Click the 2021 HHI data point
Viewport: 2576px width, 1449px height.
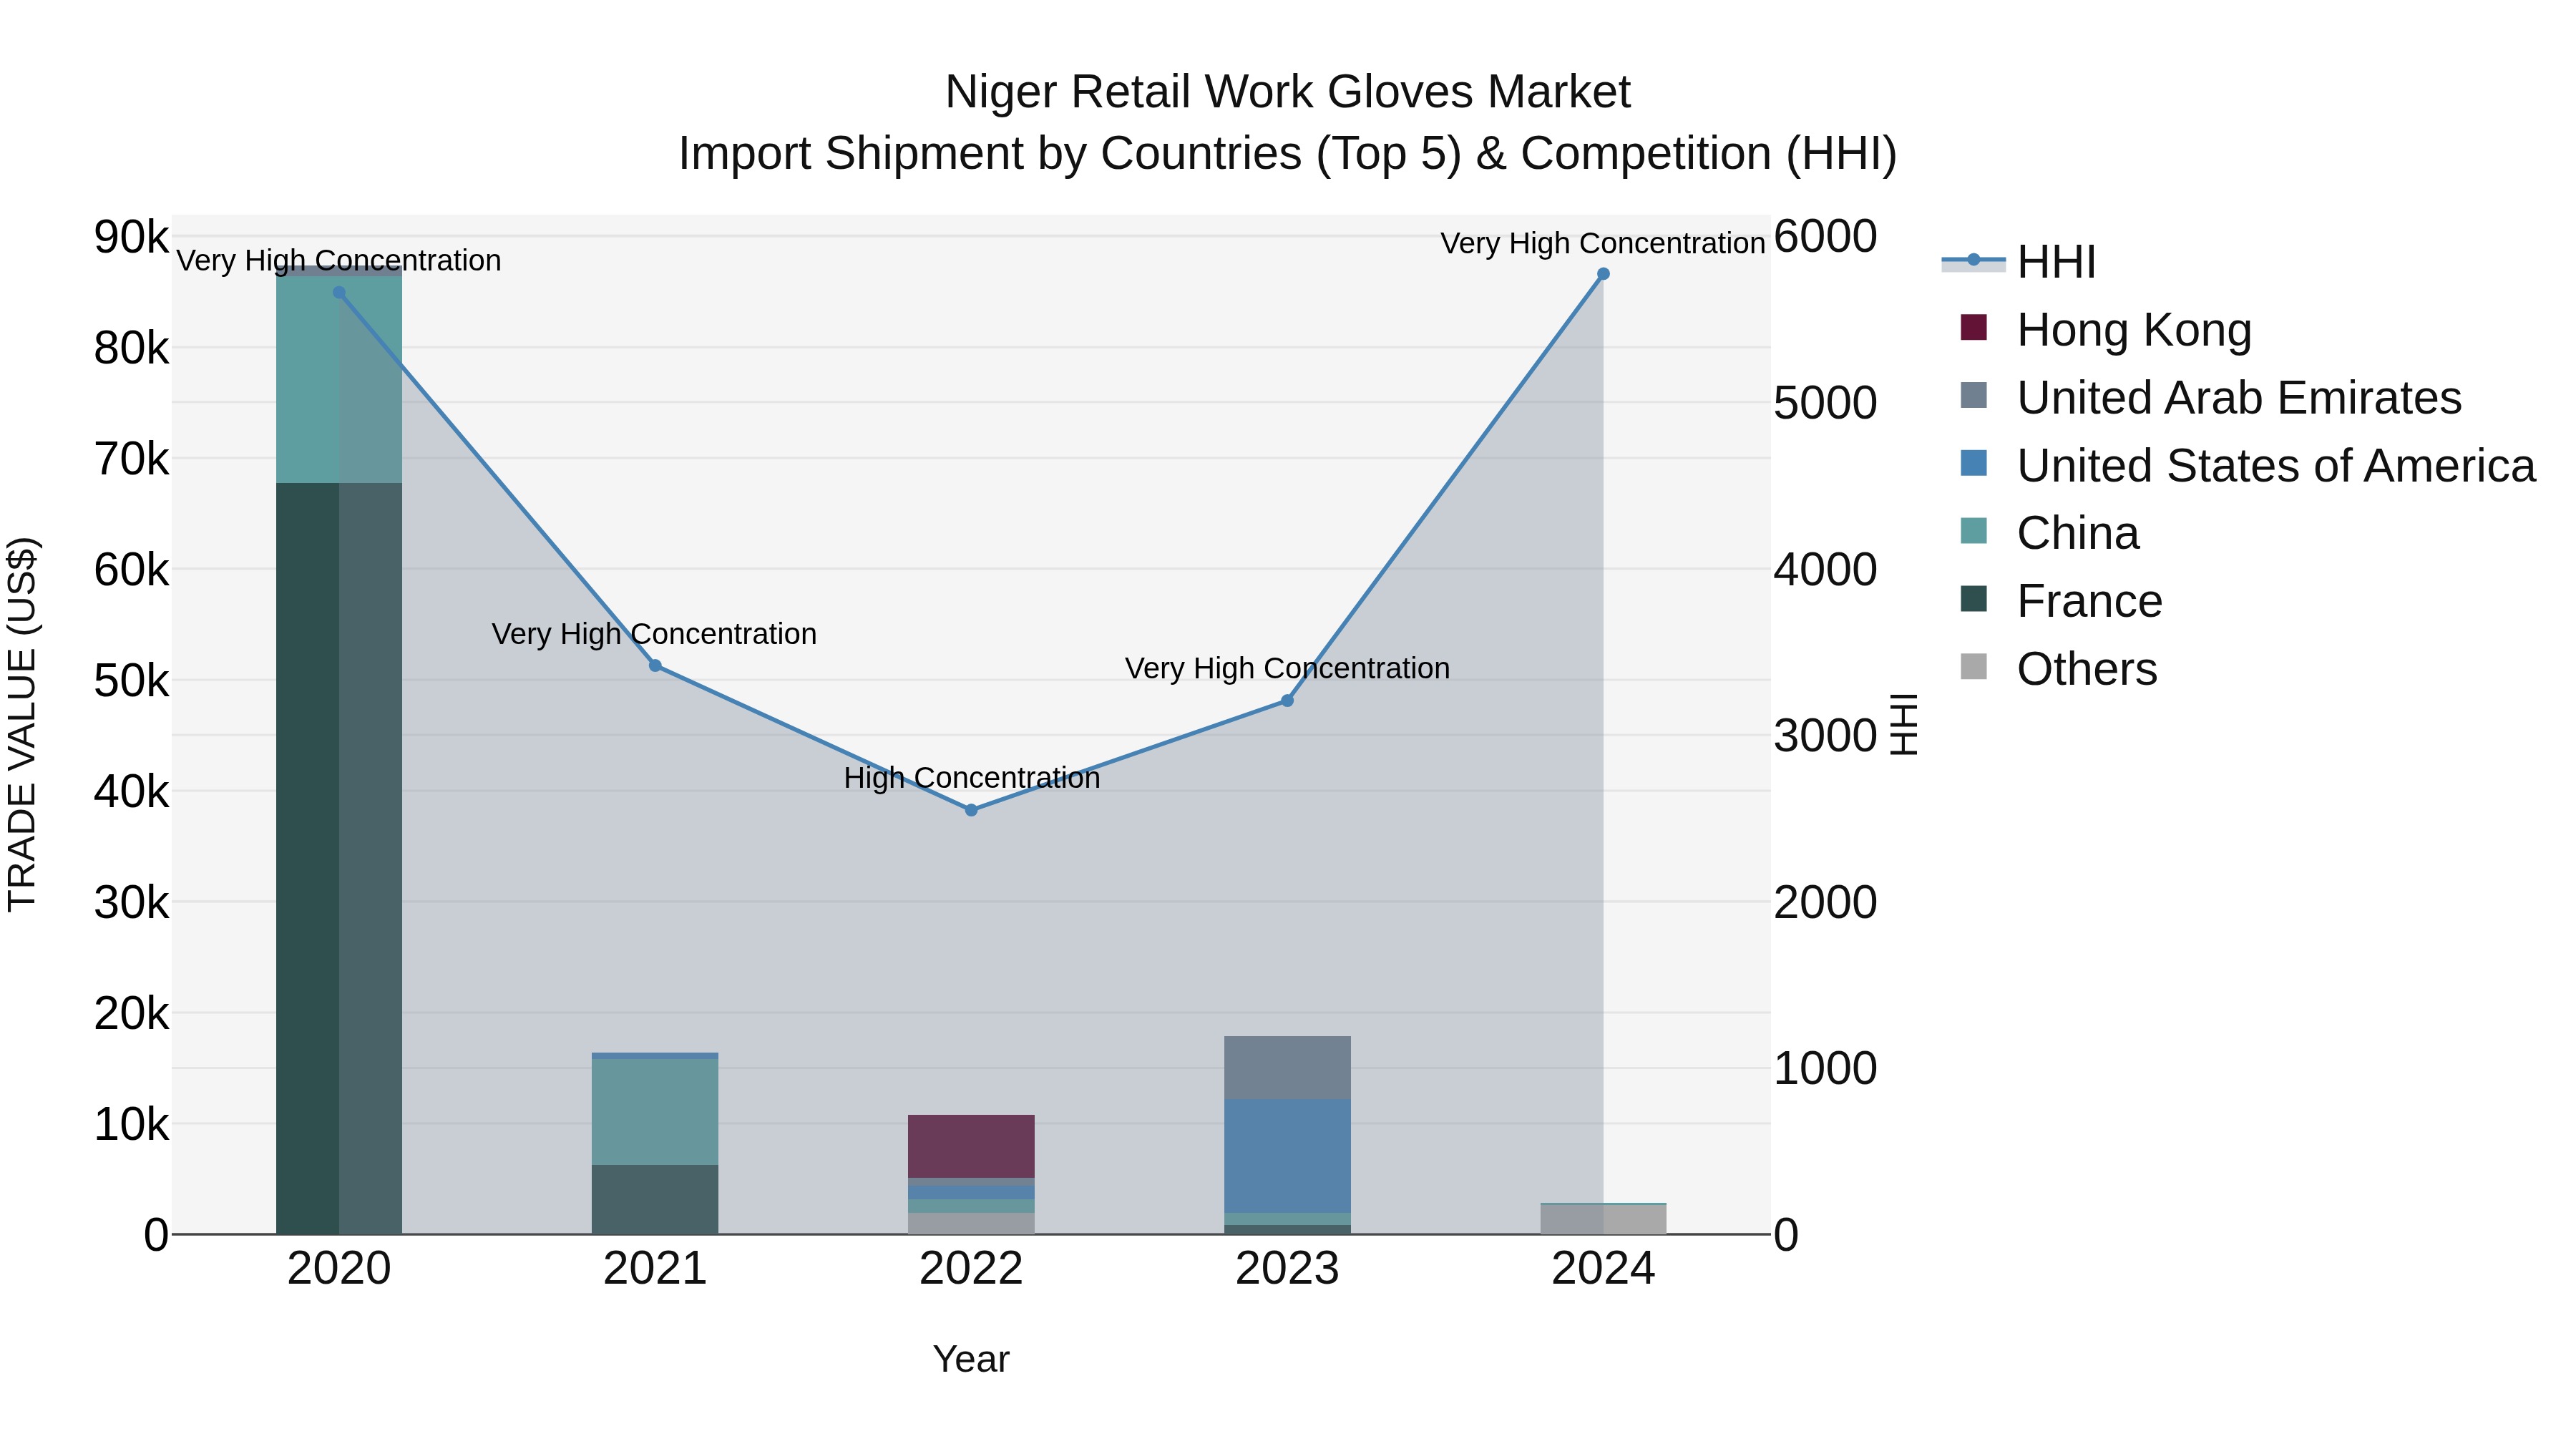[655, 666]
